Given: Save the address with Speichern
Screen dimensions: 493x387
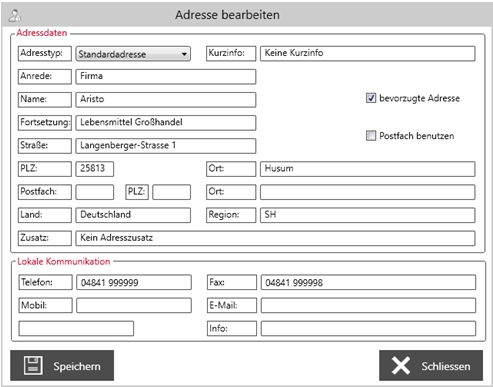Looking at the screenshot, I should (x=62, y=365).
